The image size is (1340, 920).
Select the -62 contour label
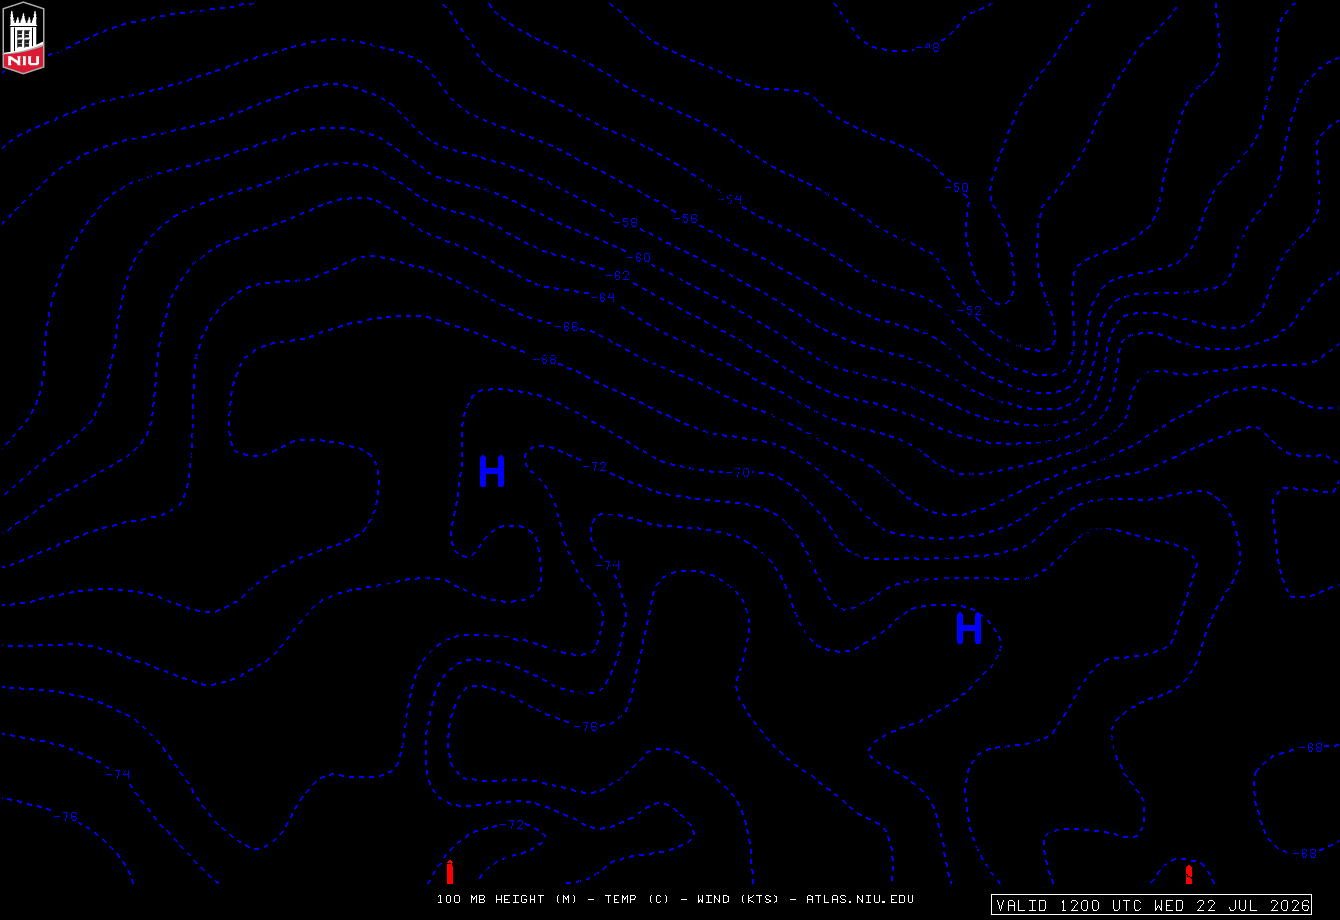(618, 275)
